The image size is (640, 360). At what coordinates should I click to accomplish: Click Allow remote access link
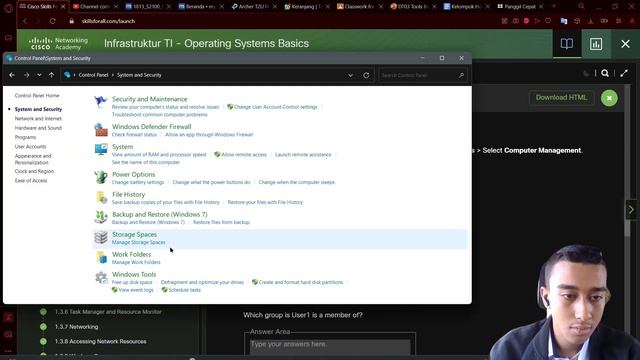point(244,155)
